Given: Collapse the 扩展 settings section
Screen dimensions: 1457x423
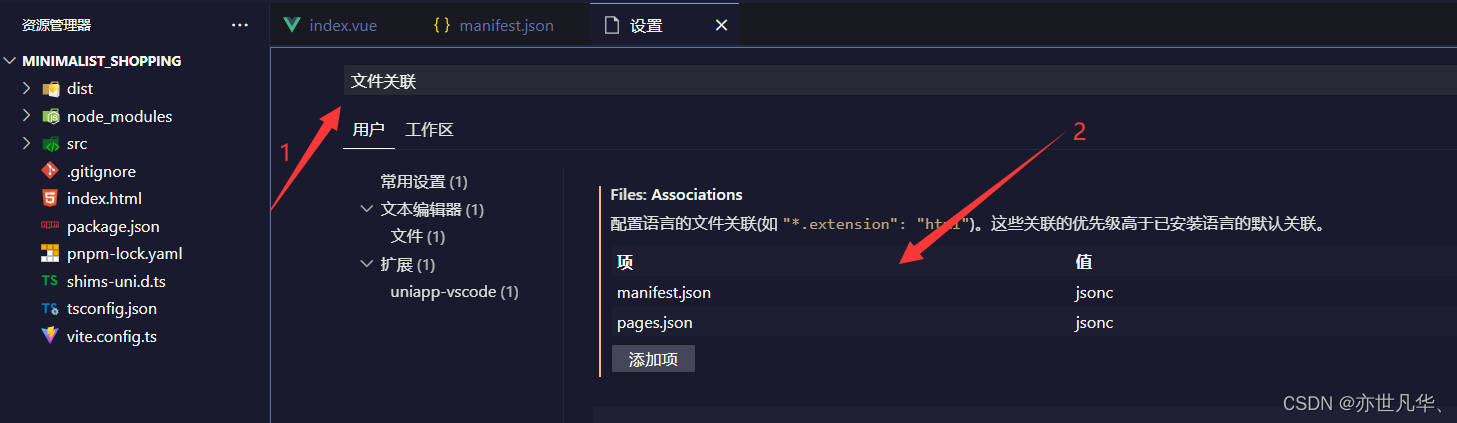Looking at the screenshot, I should [x=366, y=265].
